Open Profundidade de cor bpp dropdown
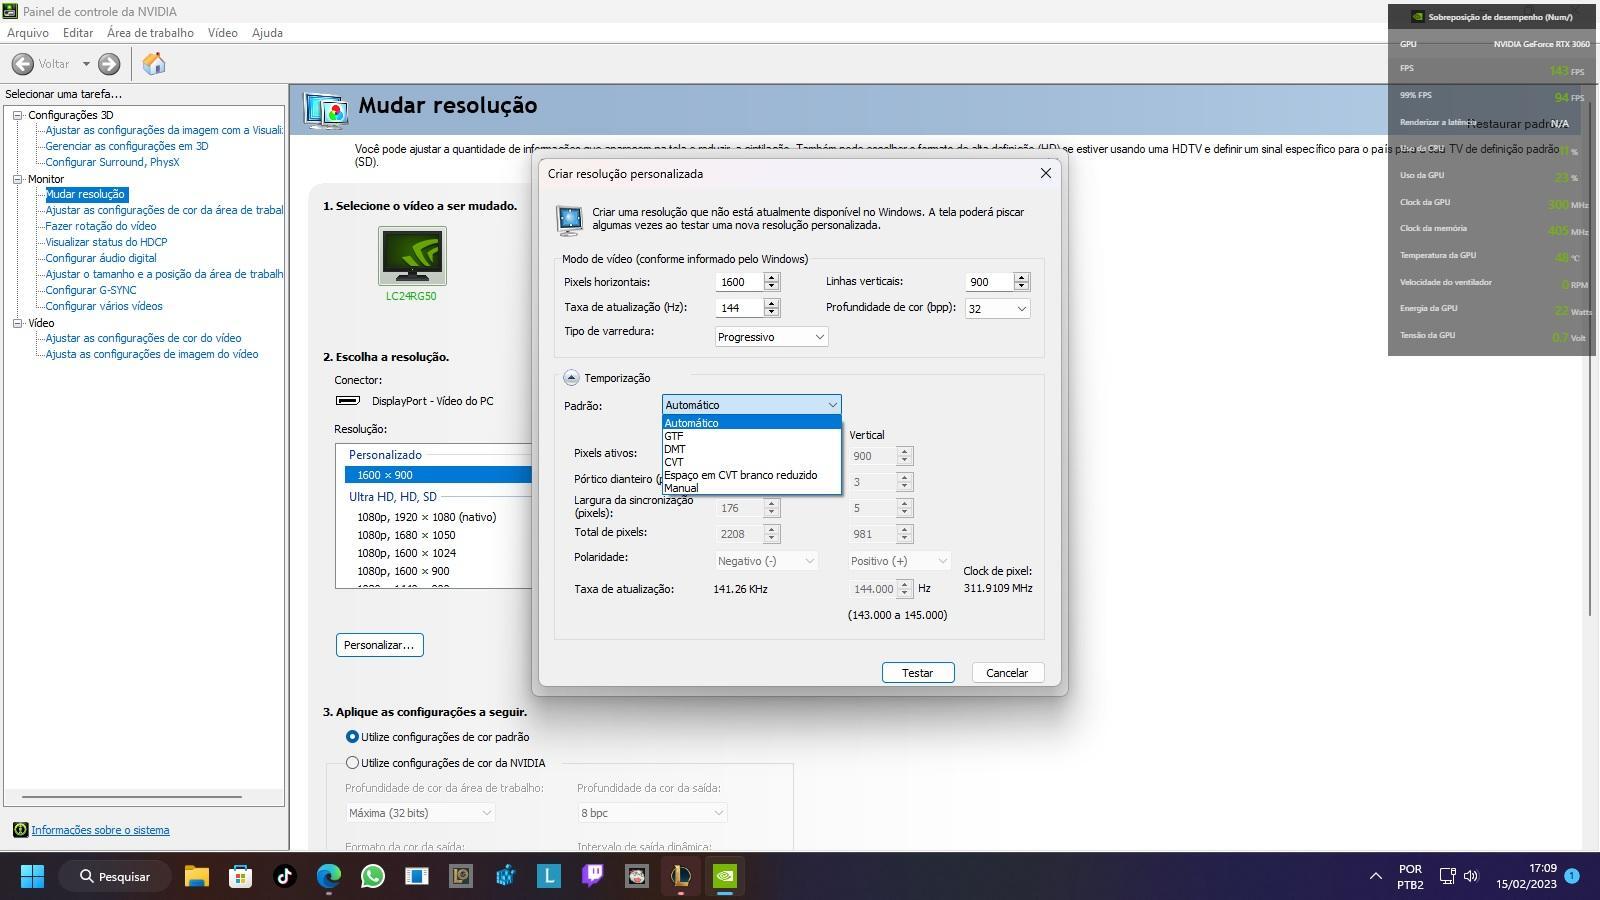The width and height of the screenshot is (1600, 900). 997,308
